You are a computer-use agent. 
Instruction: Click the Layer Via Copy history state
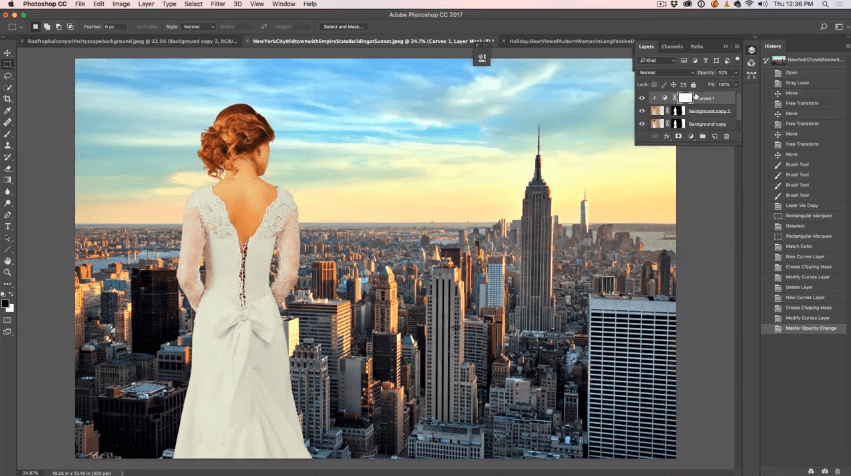tap(804, 205)
